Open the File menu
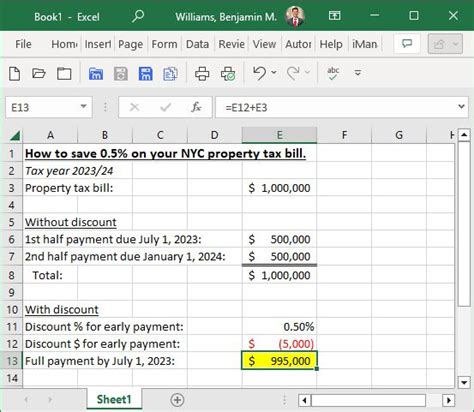The height and width of the screenshot is (412, 474). (23, 44)
